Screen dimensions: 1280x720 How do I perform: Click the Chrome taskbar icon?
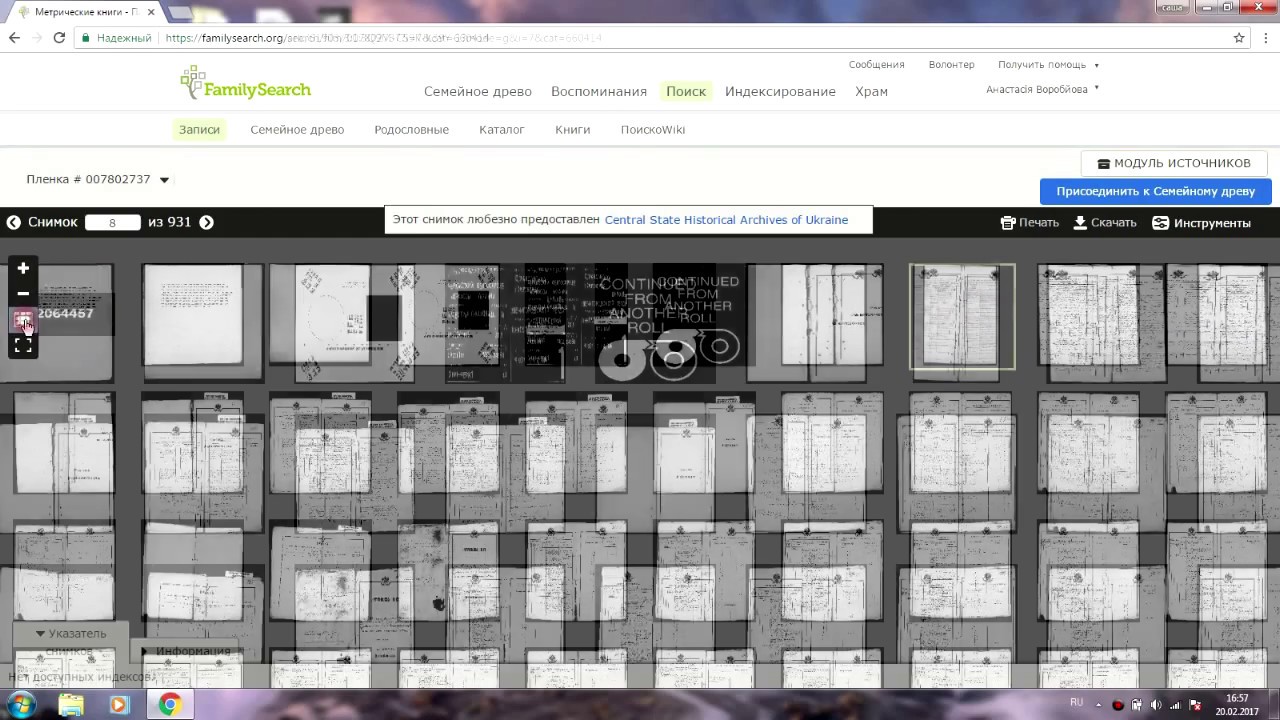(x=169, y=705)
